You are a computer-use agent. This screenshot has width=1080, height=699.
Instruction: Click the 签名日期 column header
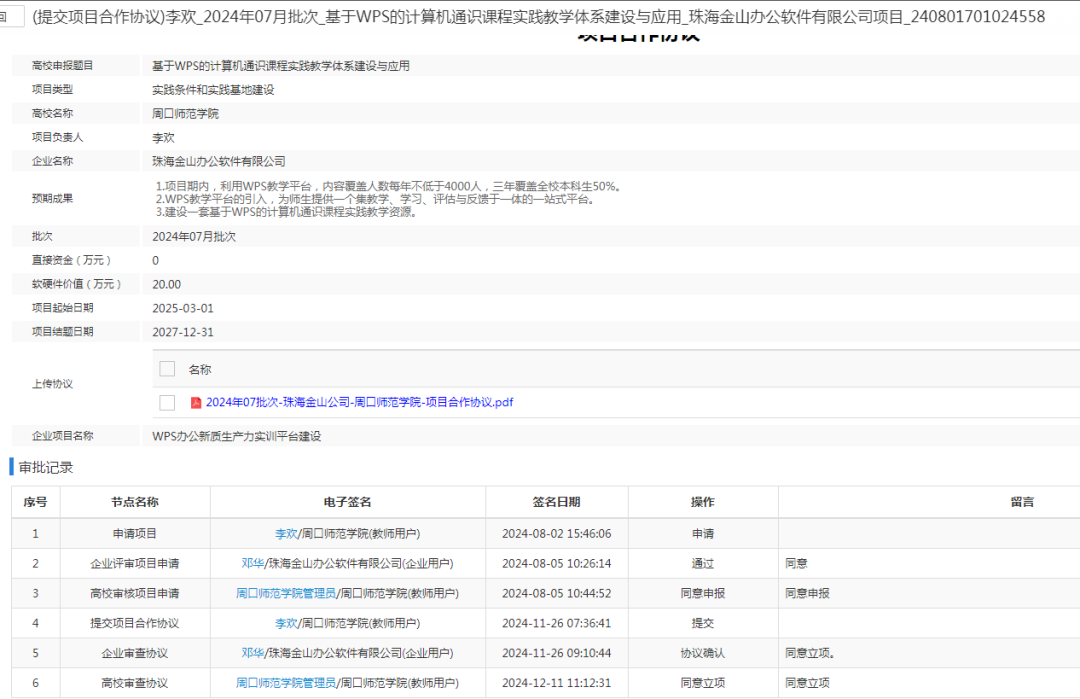click(557, 502)
